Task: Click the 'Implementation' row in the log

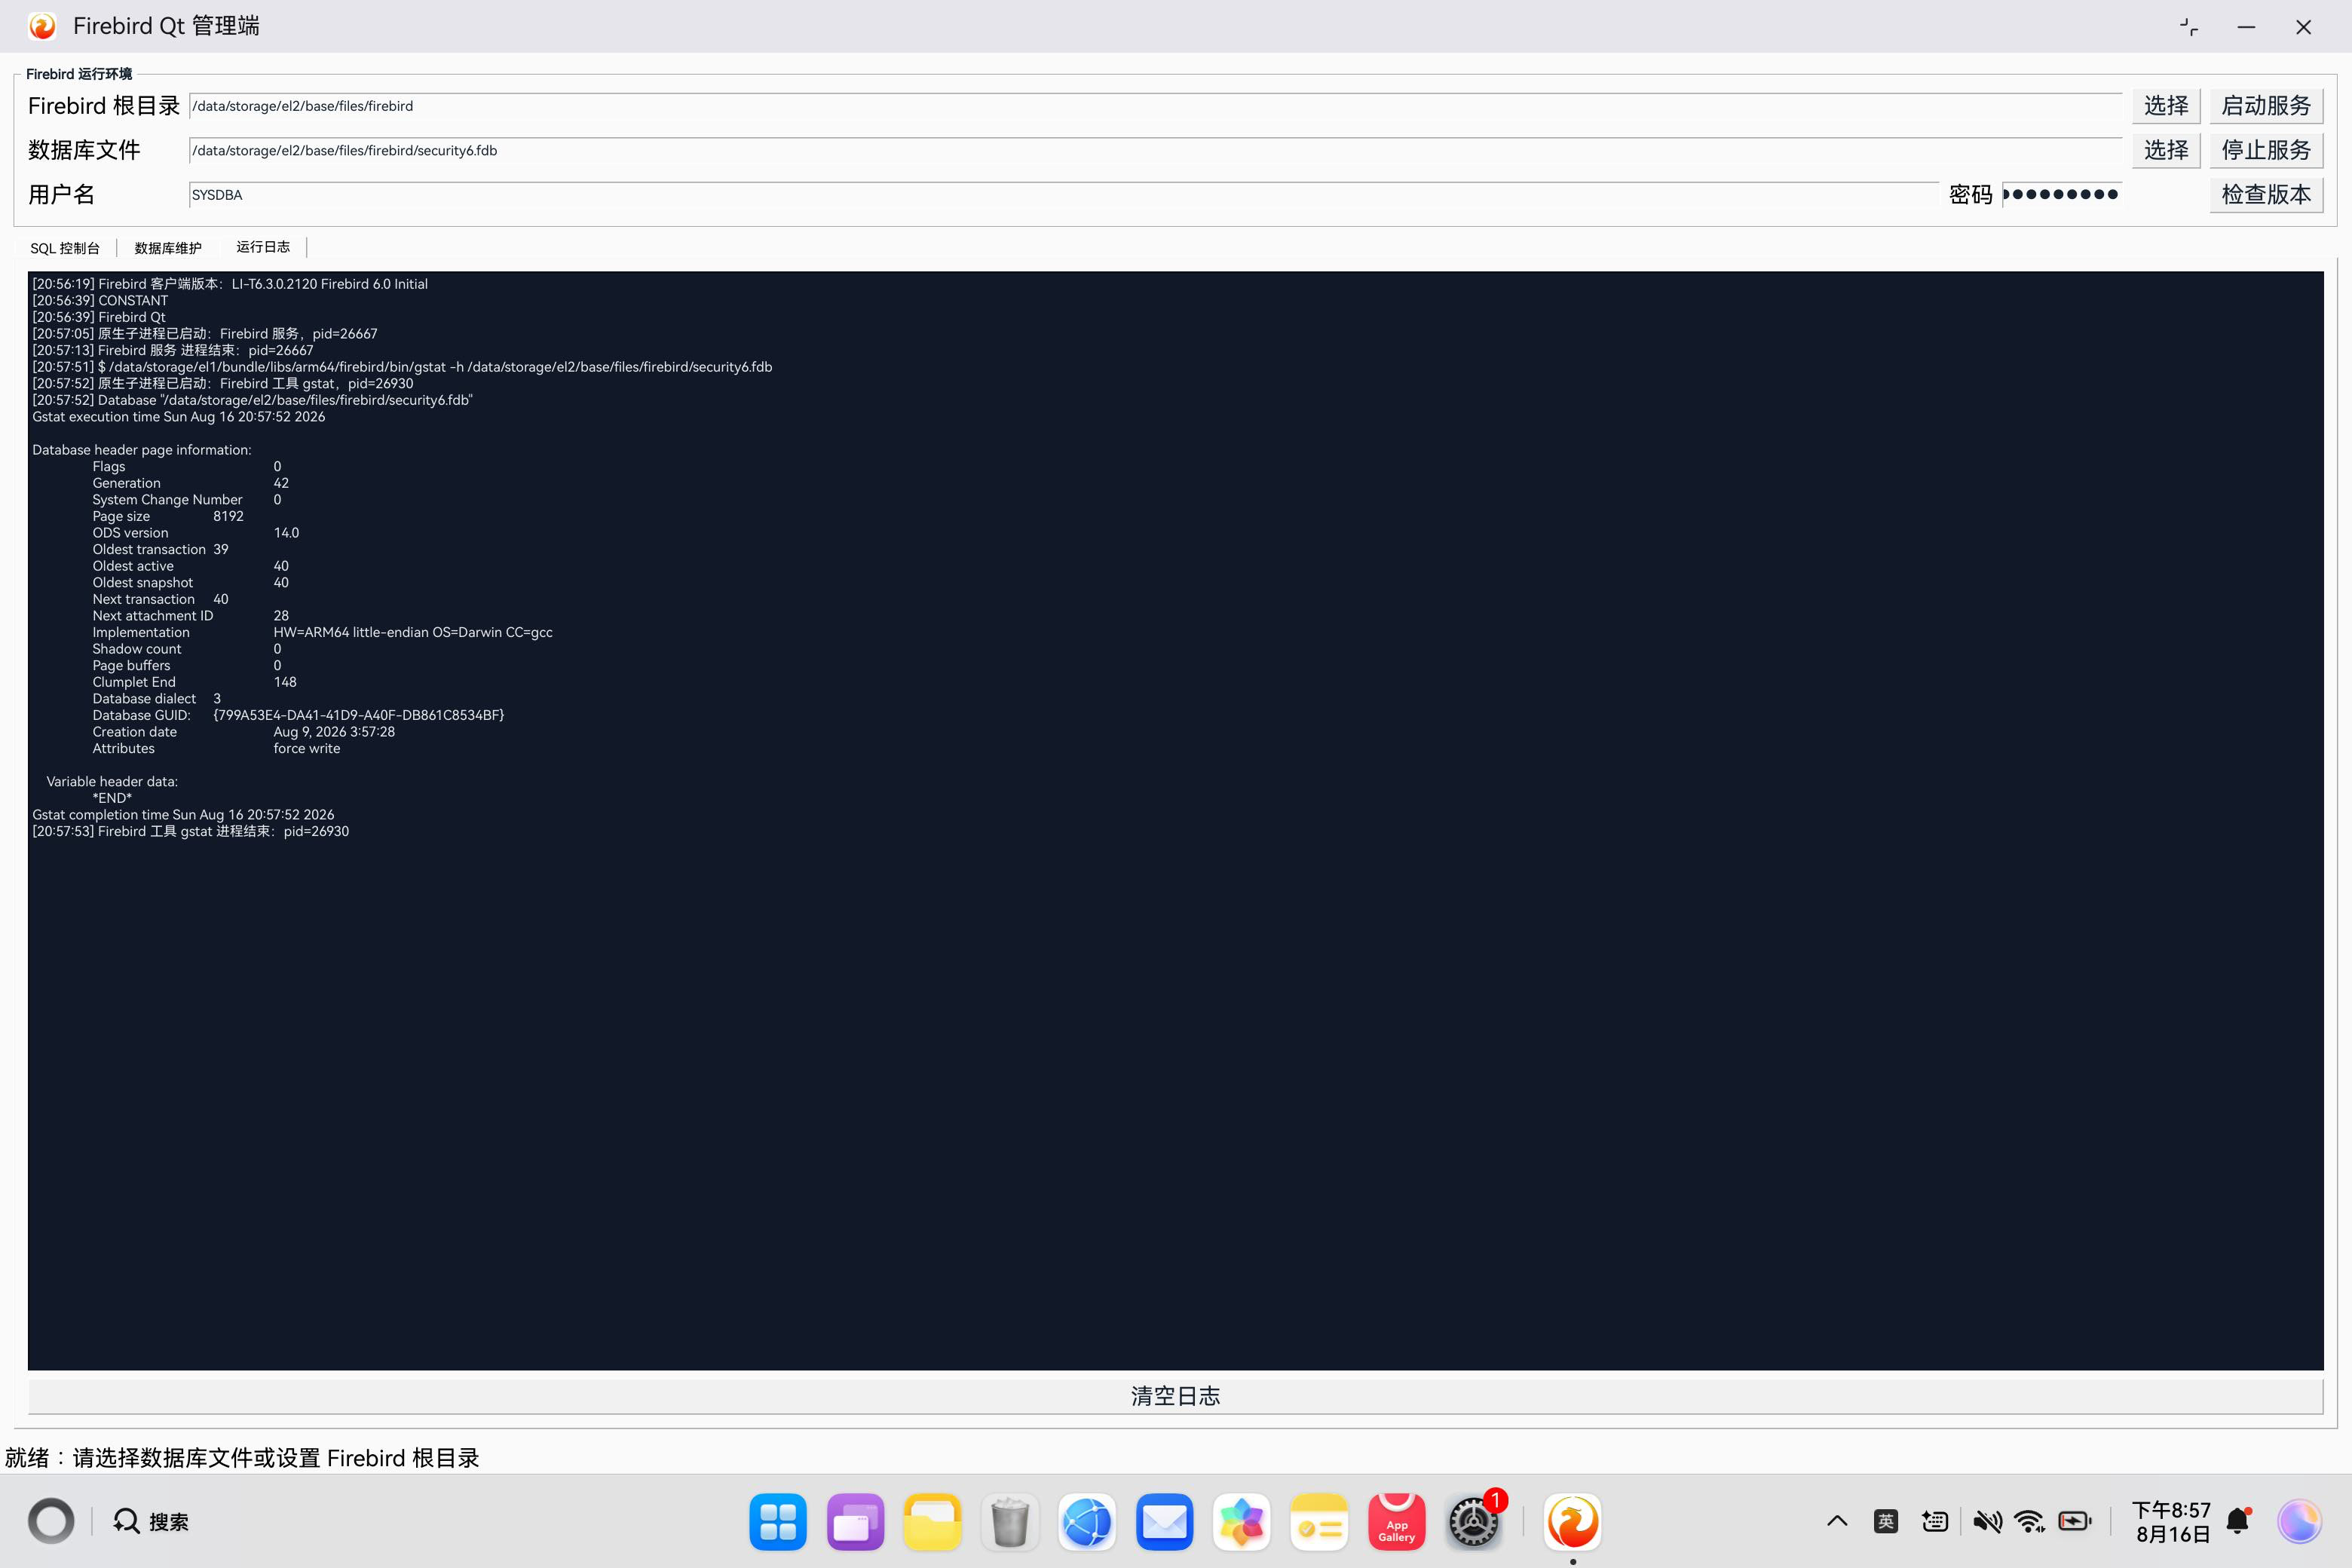Action: [322, 632]
